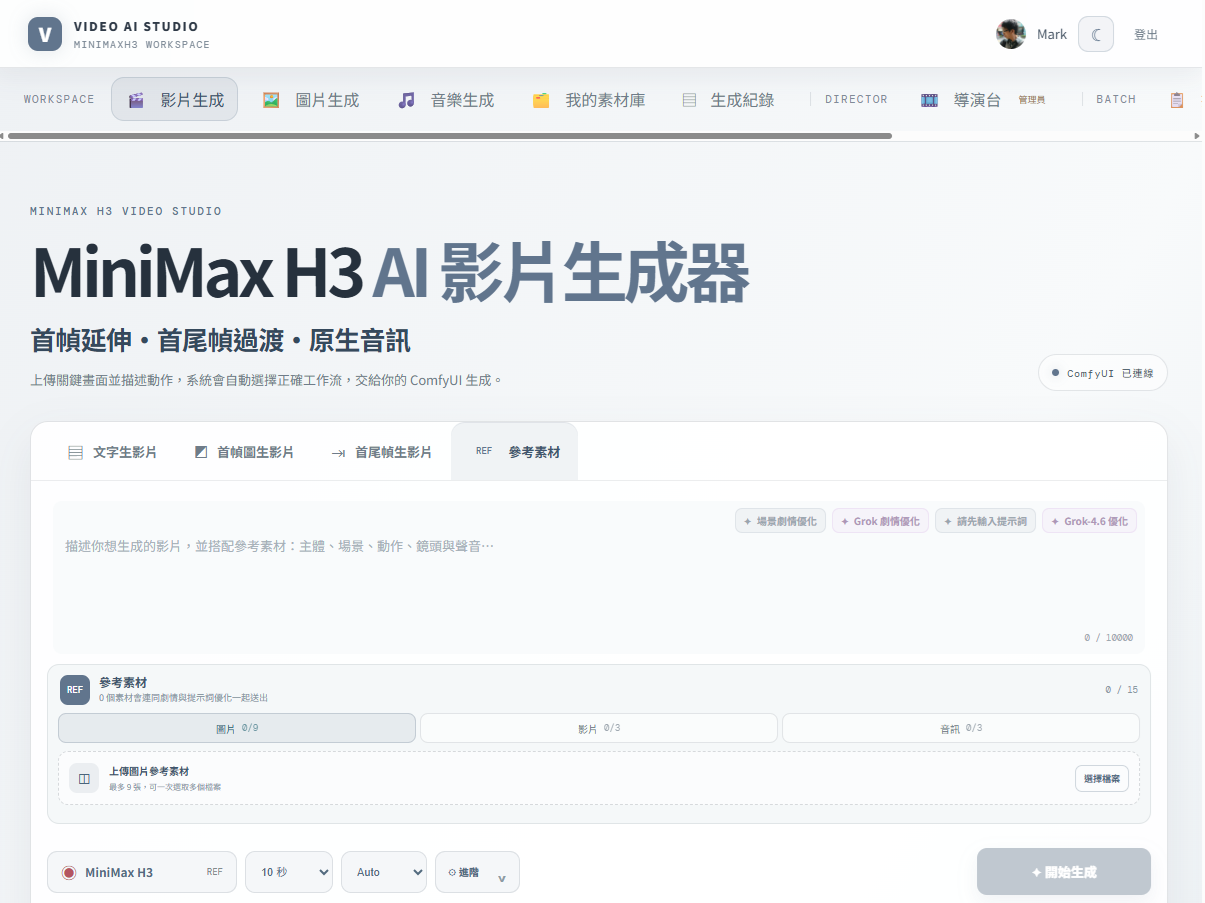Image resolution: width=1205 pixels, height=903 pixels.
Task: Click the MiniMax H3 AI 影片生成器 heading
Action: pyautogui.click(x=390, y=272)
